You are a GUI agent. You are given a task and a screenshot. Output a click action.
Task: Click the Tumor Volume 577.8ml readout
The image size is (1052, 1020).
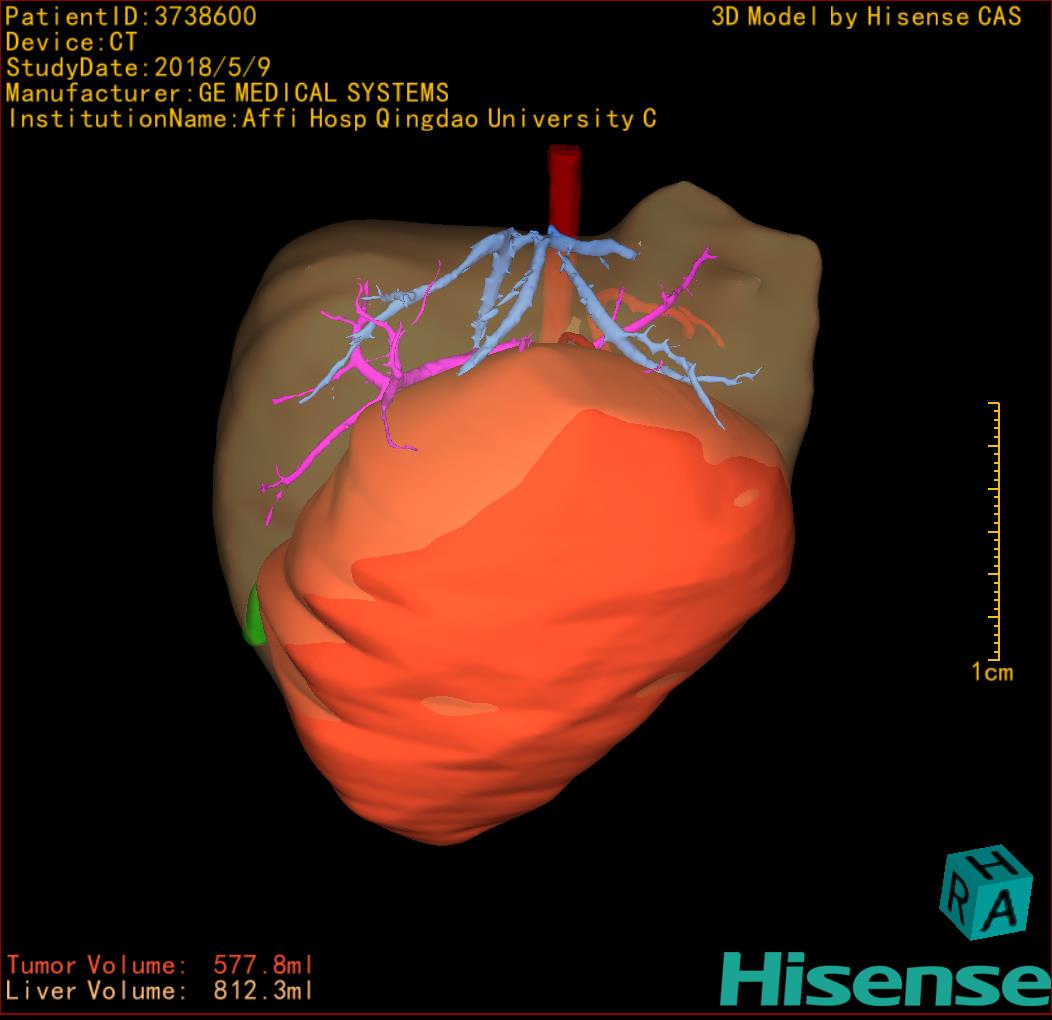[160, 965]
